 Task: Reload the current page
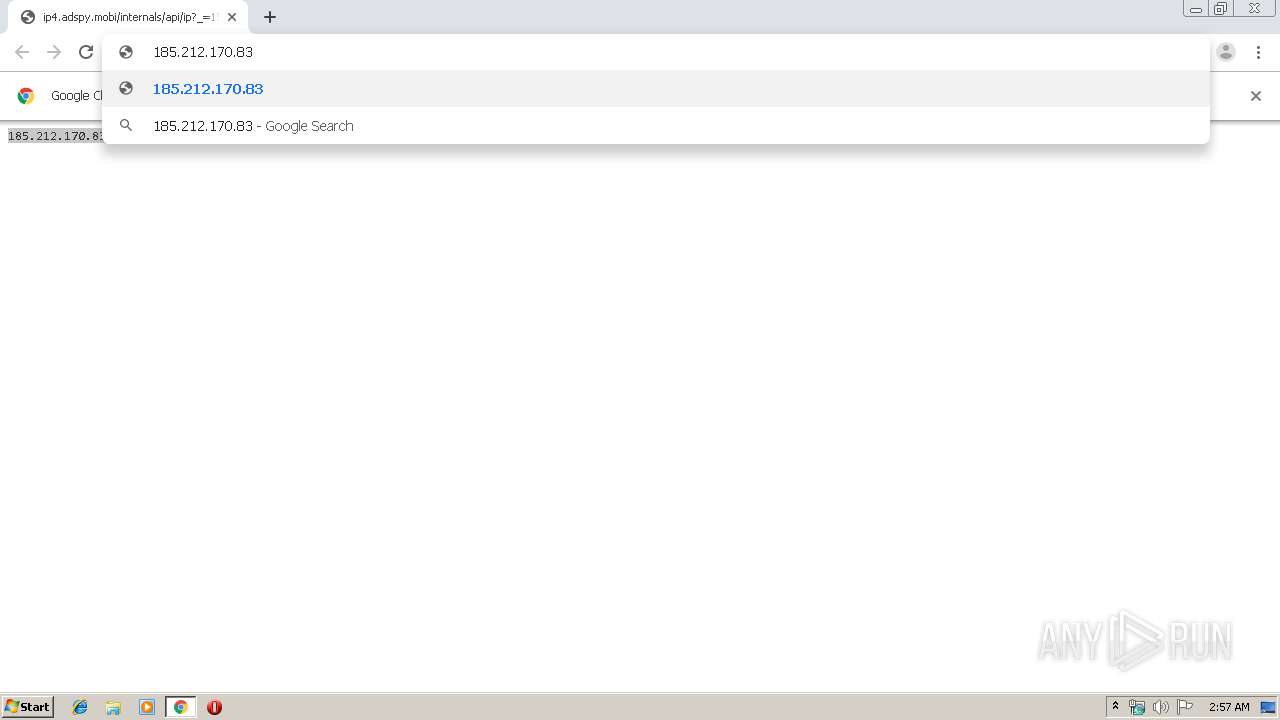(x=86, y=52)
